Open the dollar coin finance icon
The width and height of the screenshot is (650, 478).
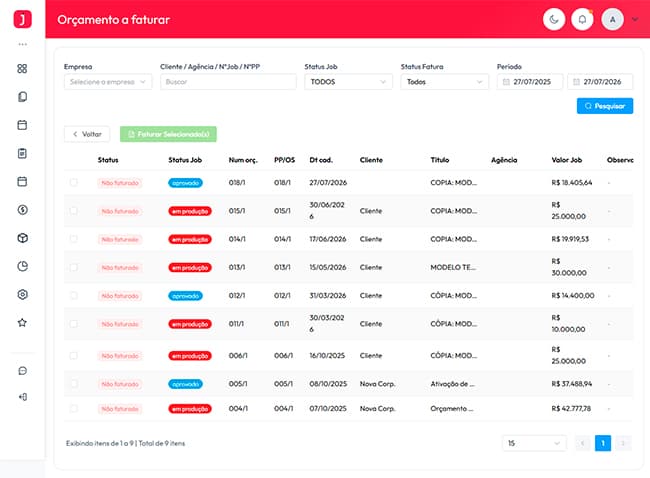[22, 210]
